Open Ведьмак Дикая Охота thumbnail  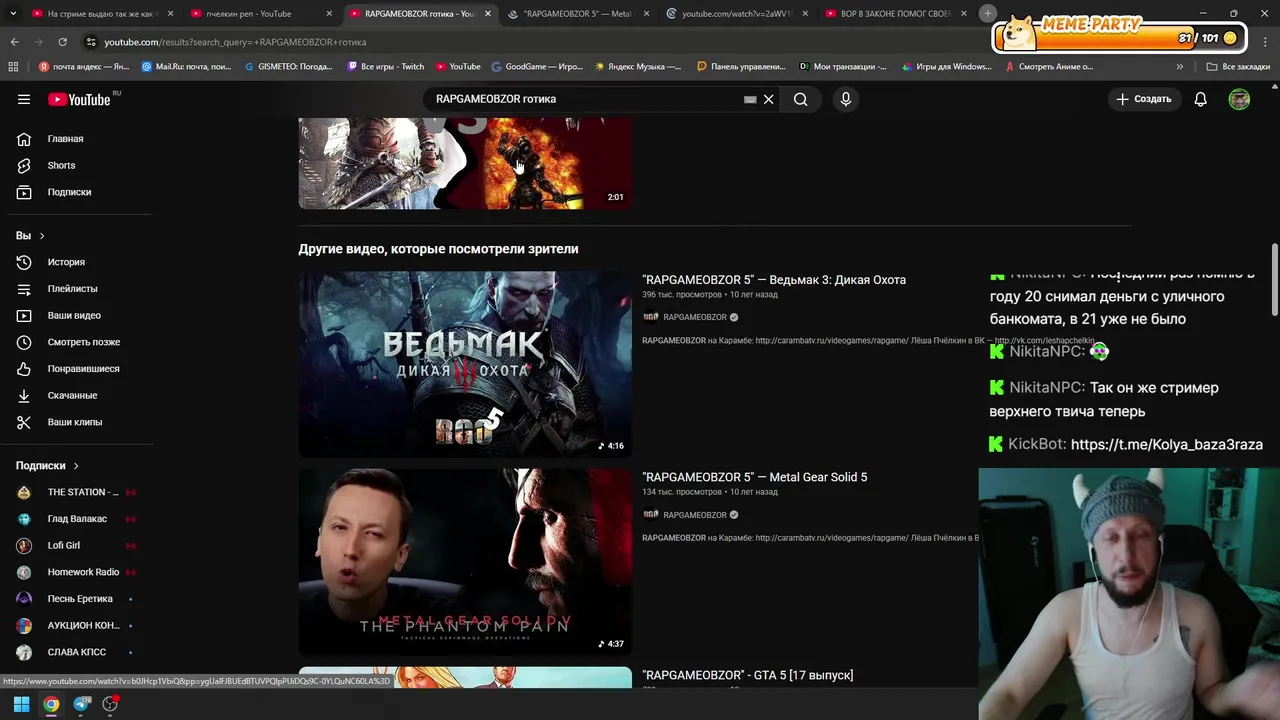(x=465, y=364)
